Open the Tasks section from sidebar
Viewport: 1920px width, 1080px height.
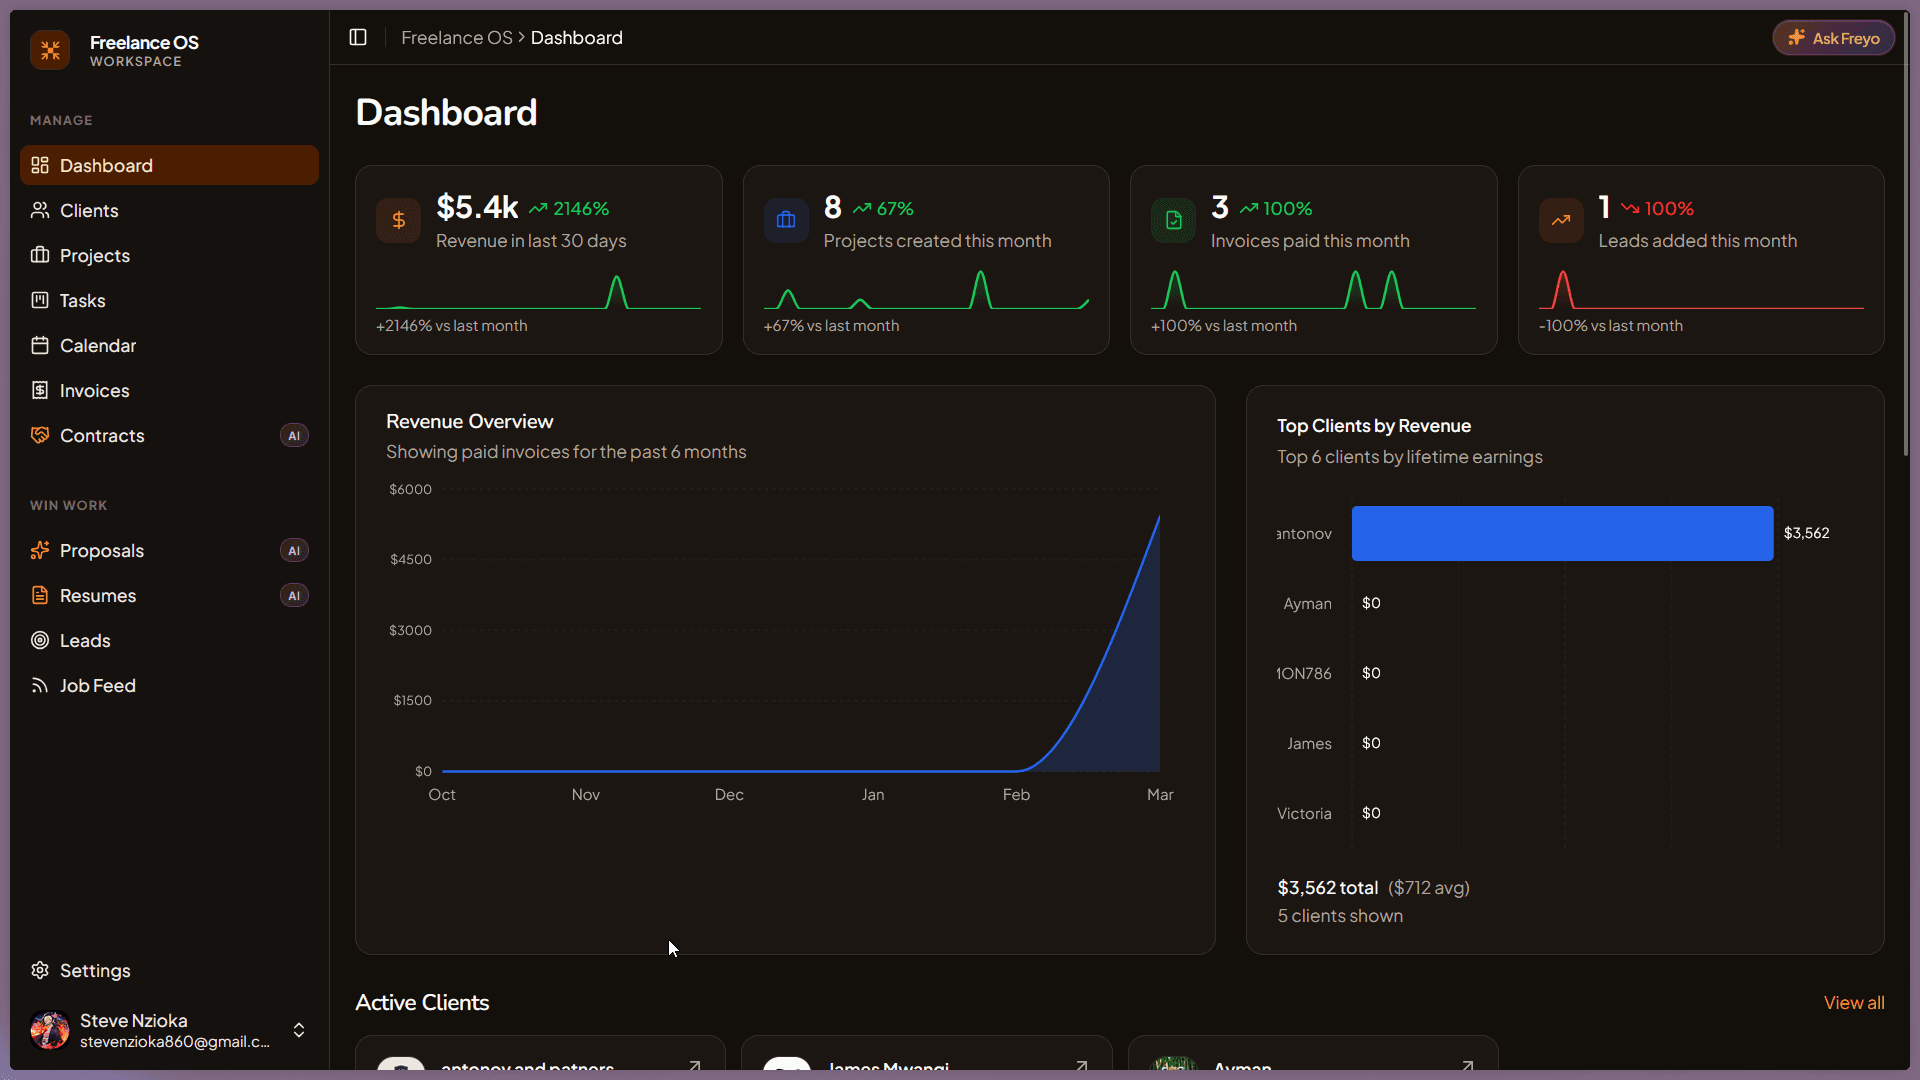[x=81, y=300]
